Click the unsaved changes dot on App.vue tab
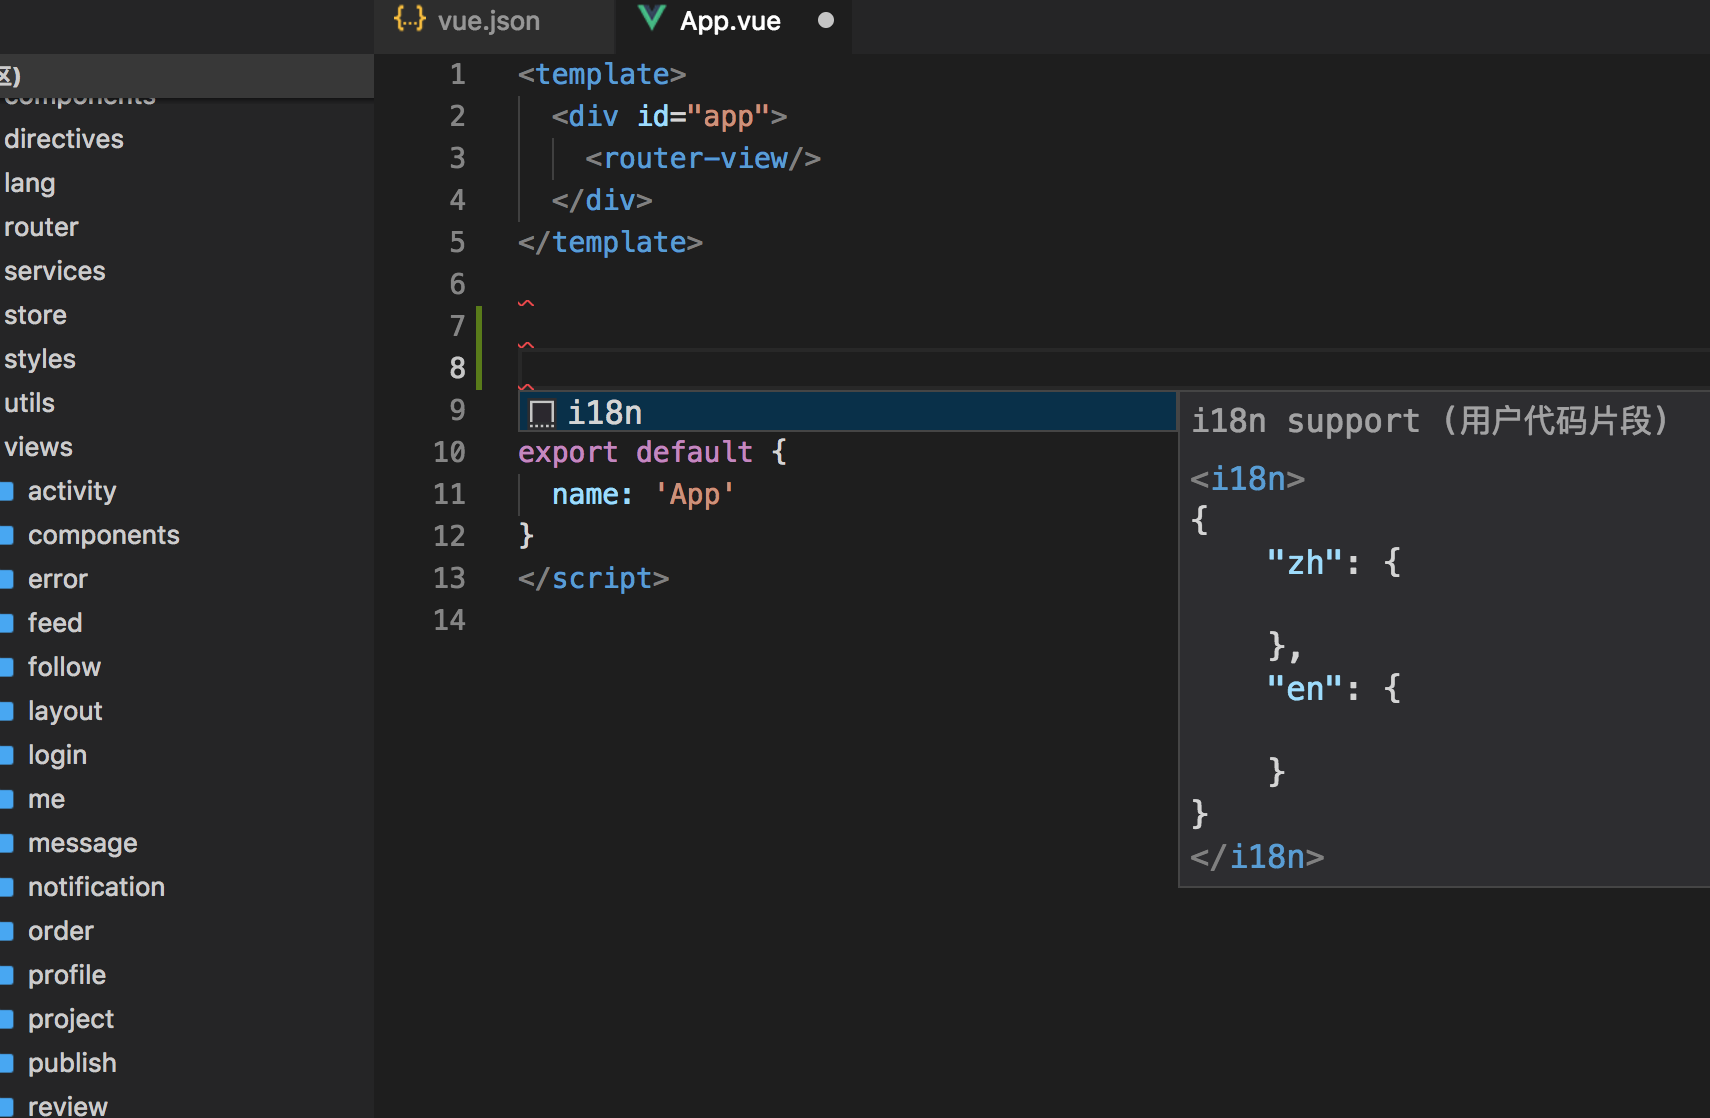The height and width of the screenshot is (1118, 1710). [827, 19]
